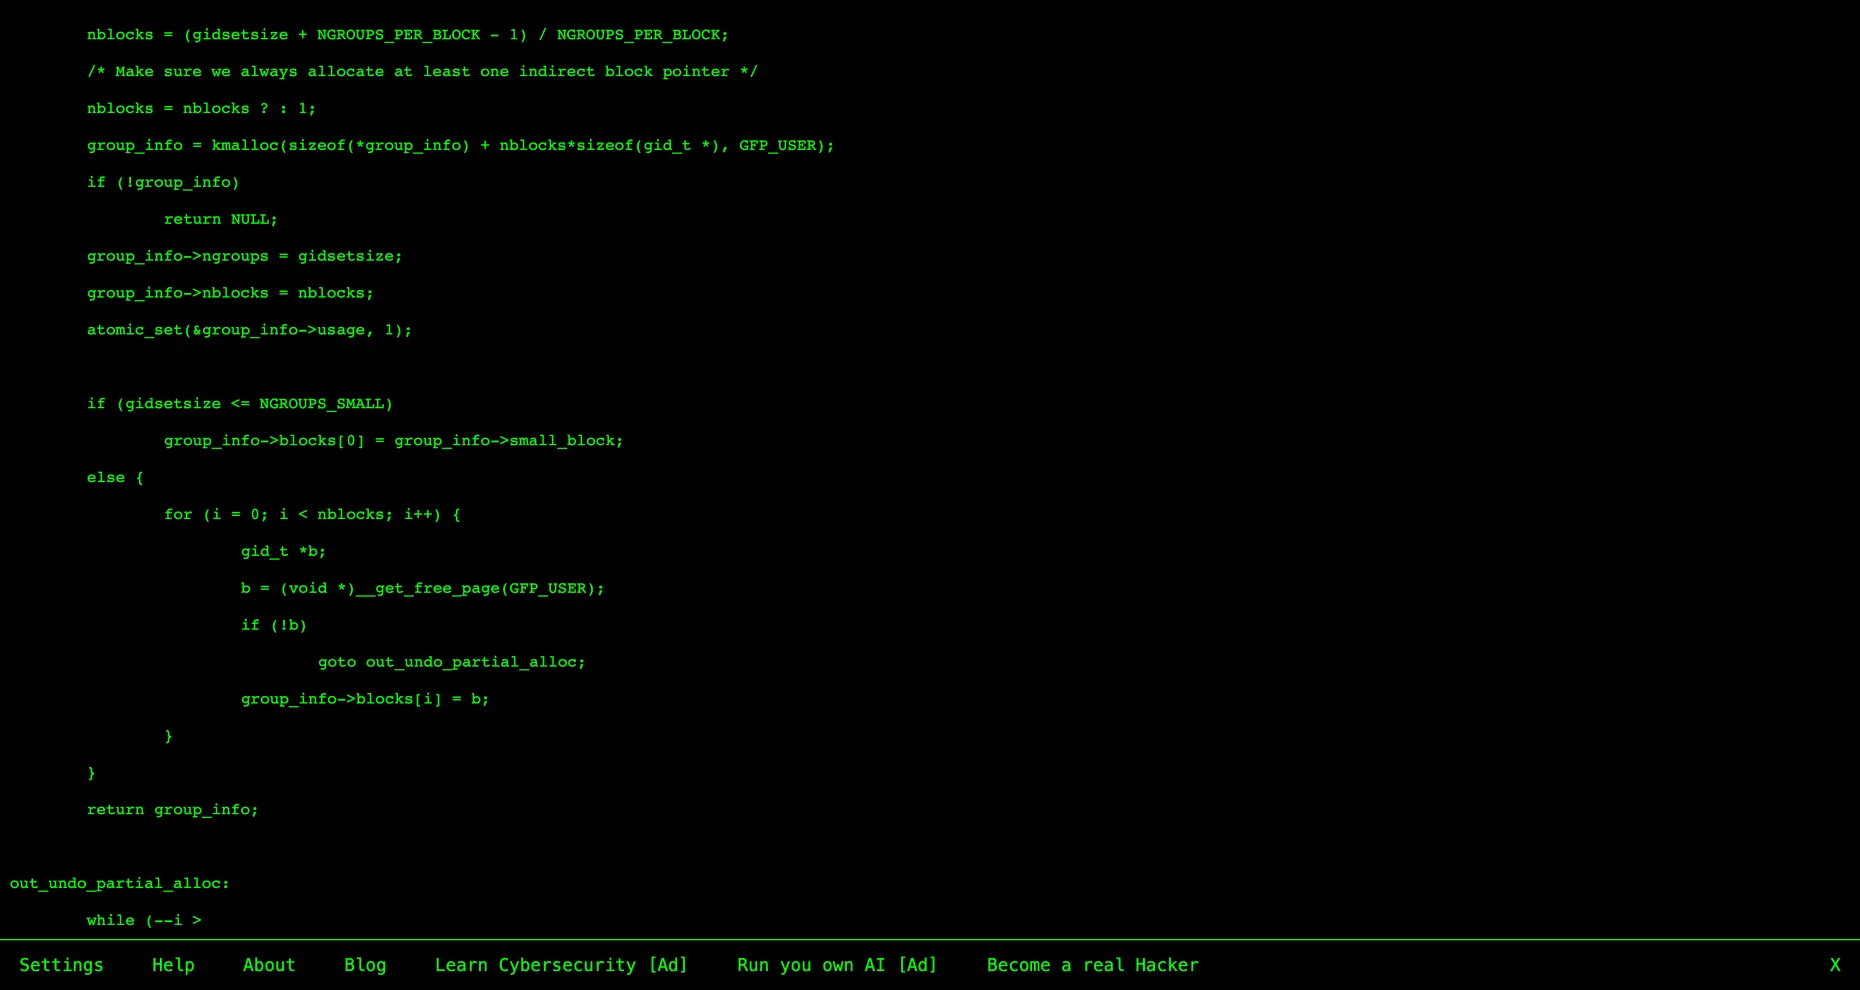Click the 'if (!b)' line
The image size is (1860, 990).
coord(274,625)
